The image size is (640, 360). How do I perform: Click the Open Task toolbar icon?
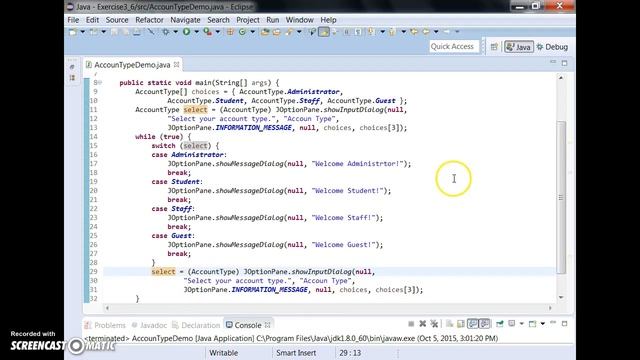point(277,32)
